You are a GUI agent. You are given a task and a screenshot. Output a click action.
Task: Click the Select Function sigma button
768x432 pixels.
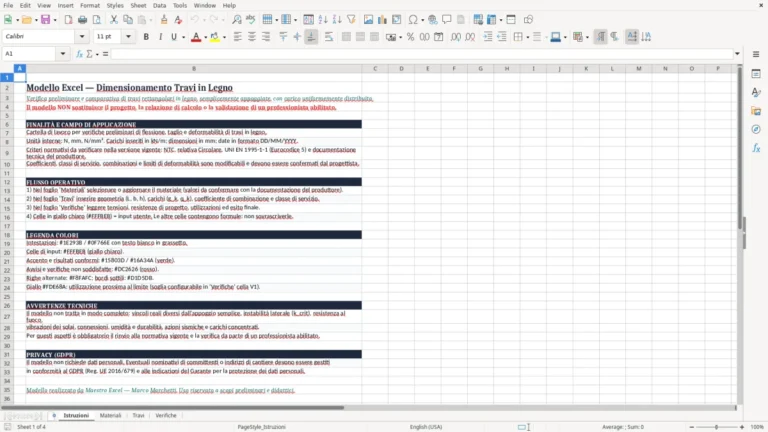point(90,54)
